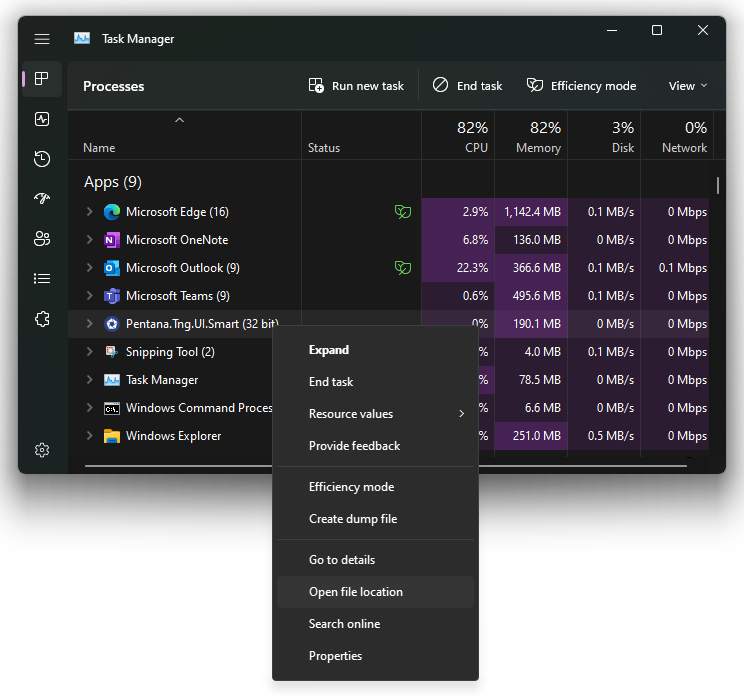Image resolution: width=744 pixels, height=696 pixels.
Task: Click the 6.8% CPU cell
Action: tap(458, 240)
